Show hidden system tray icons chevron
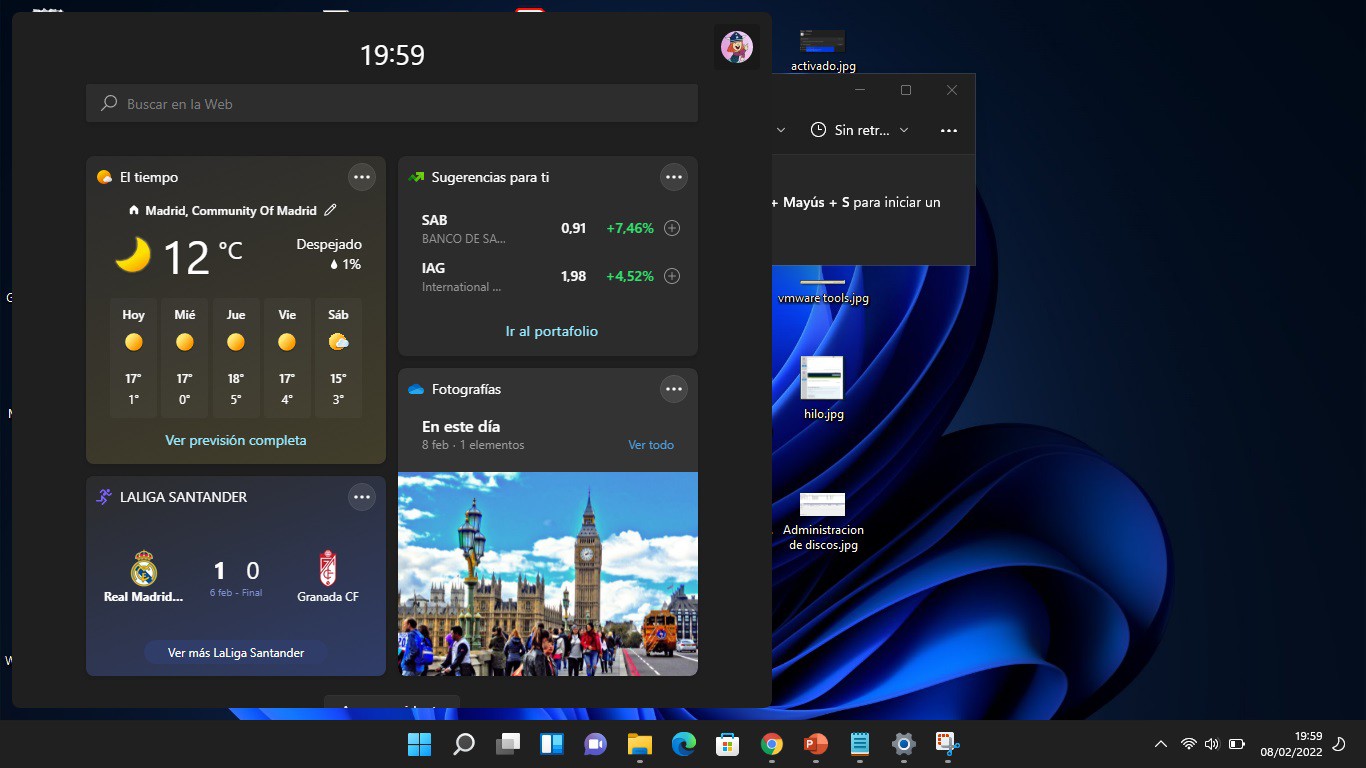 click(1160, 744)
